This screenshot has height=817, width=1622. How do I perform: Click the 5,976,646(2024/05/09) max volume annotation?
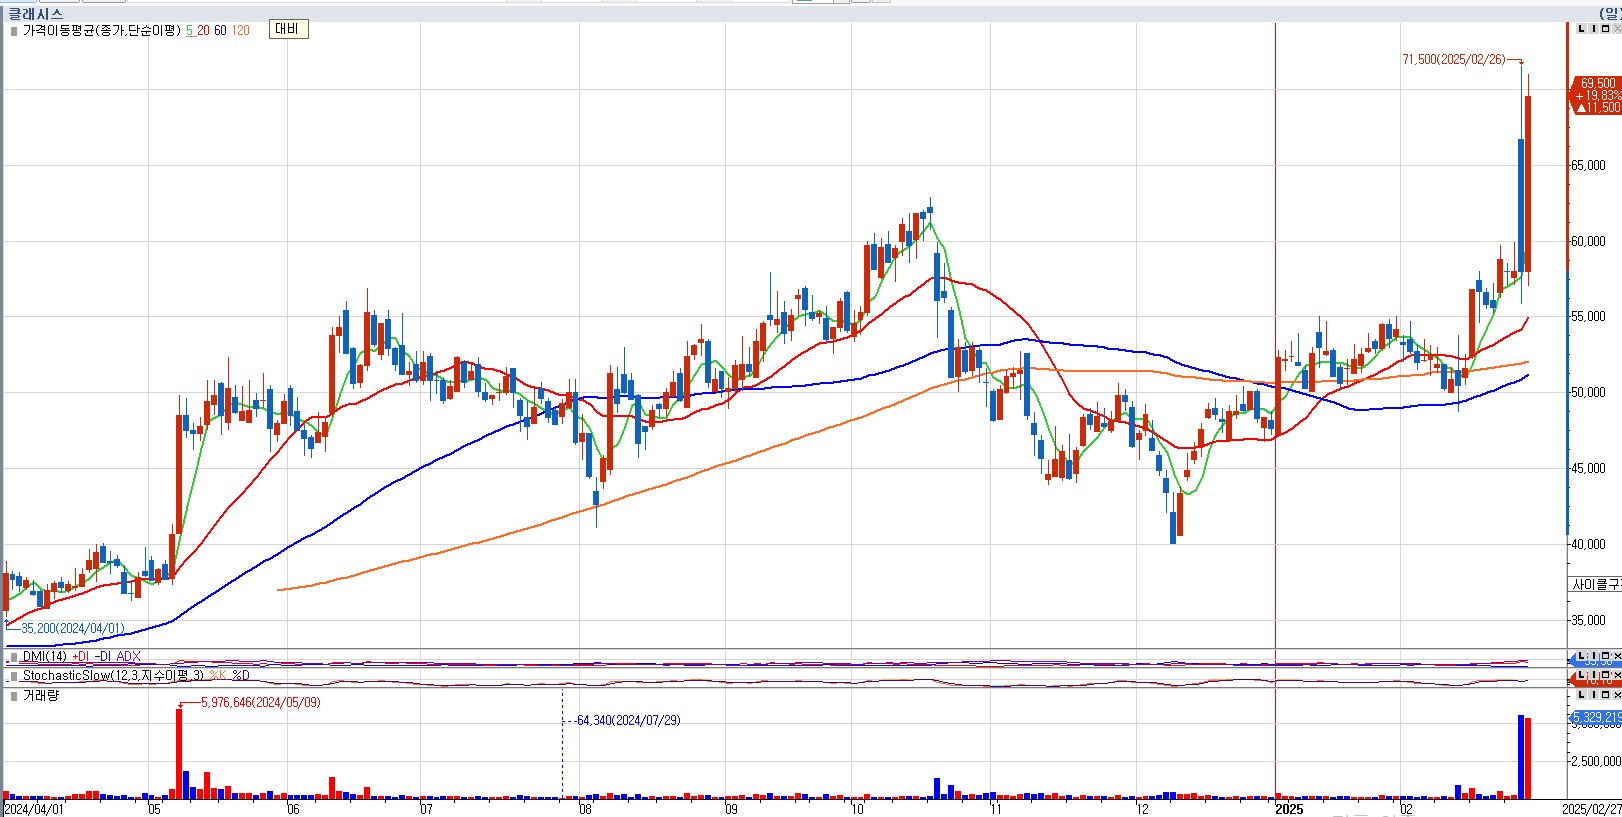point(261,703)
